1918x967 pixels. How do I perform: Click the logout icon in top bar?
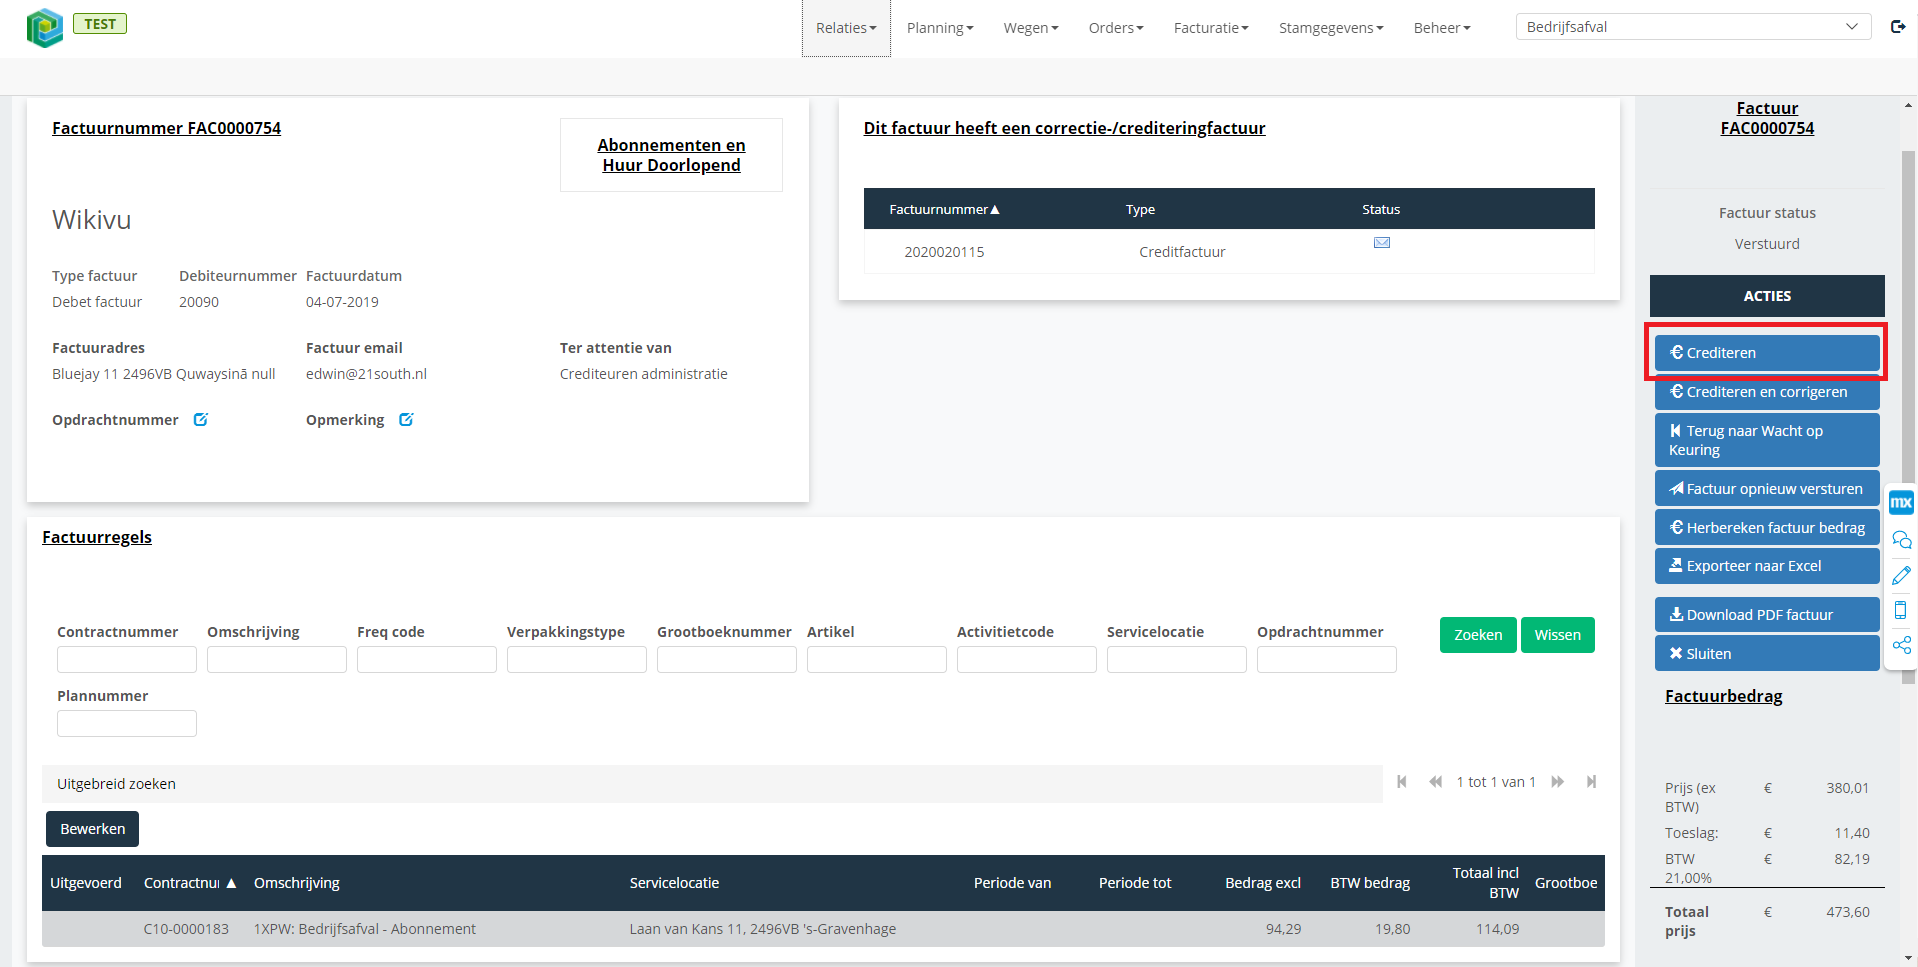pyautogui.click(x=1898, y=27)
